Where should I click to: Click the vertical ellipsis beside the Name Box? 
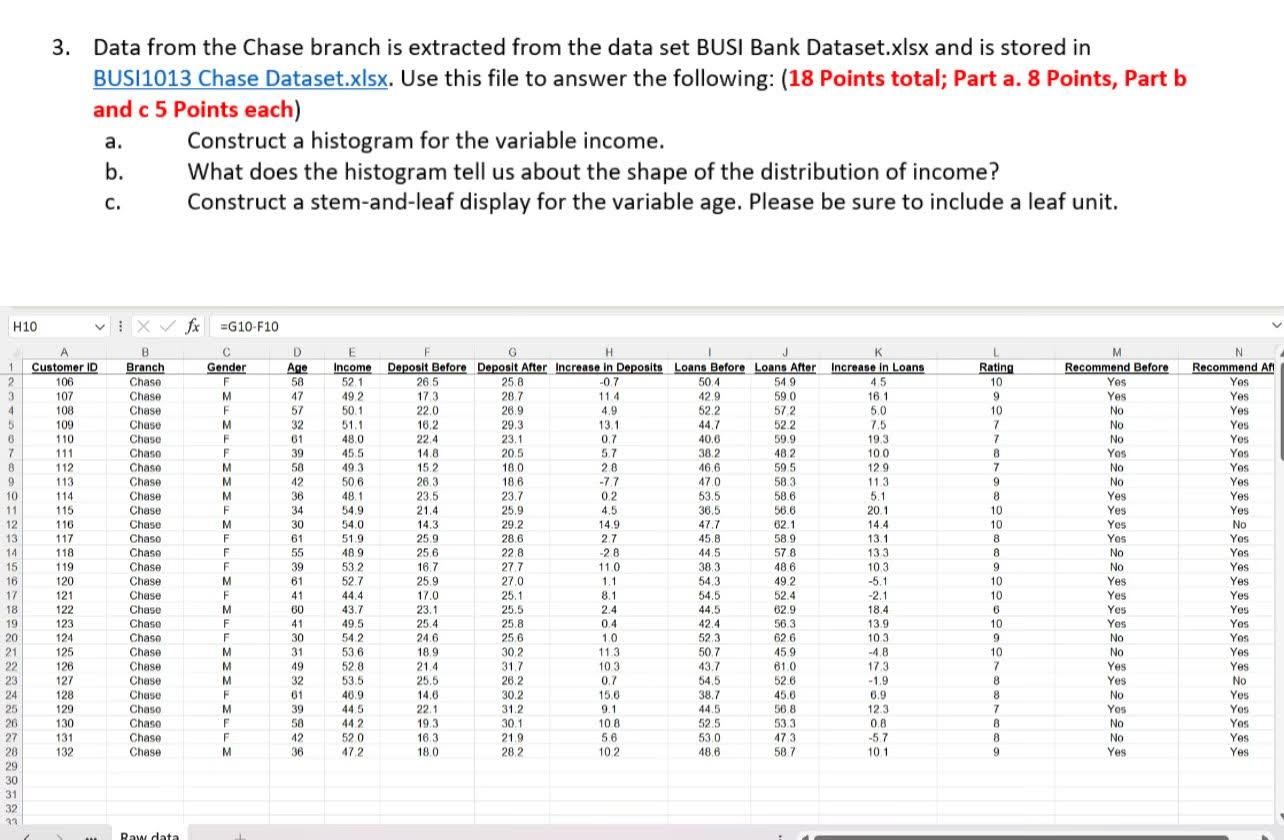point(120,327)
